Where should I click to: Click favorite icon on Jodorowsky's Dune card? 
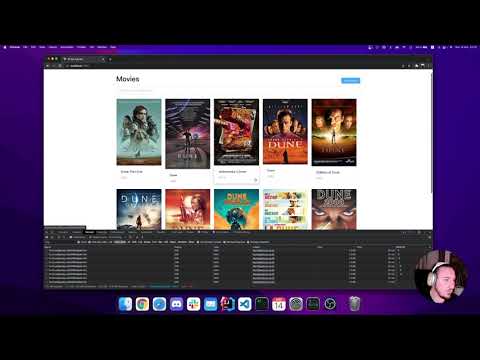256,180
